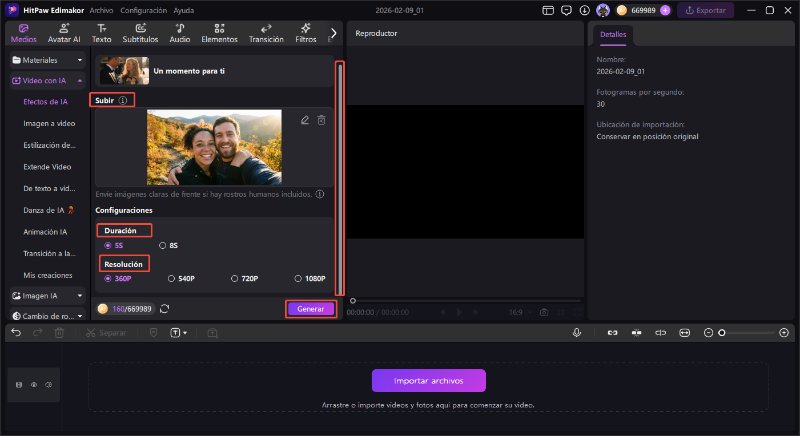This screenshot has height=436, width=800.
Task: Select 540P resolution
Action: coord(181,279)
